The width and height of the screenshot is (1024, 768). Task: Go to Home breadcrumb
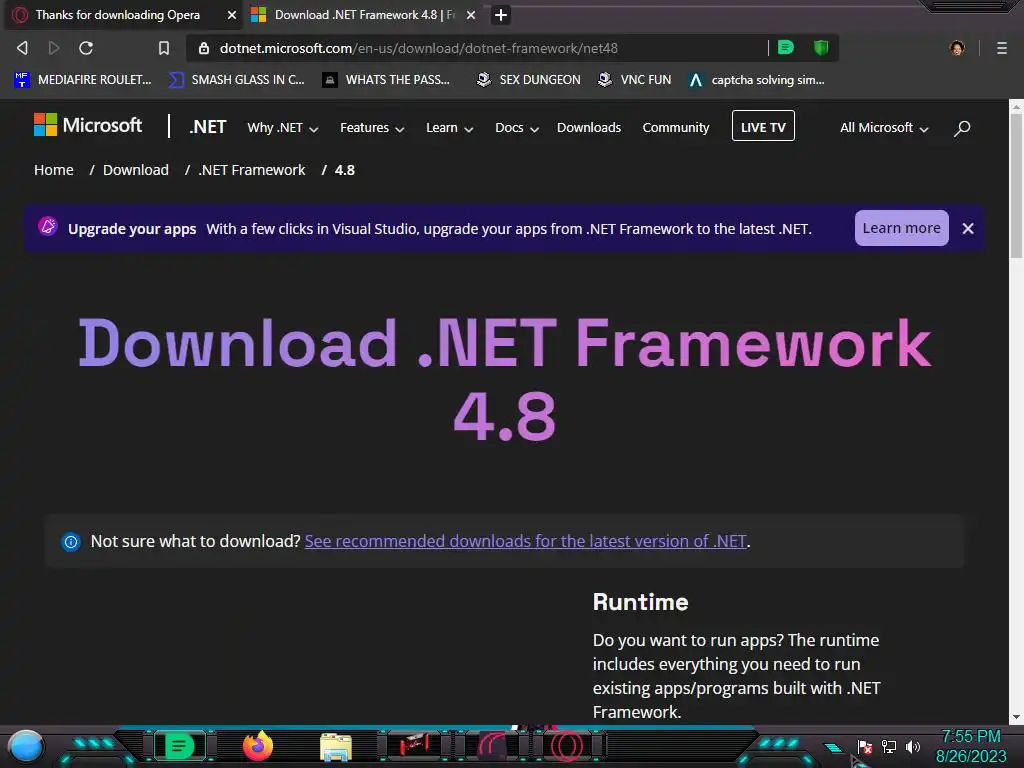pos(54,170)
